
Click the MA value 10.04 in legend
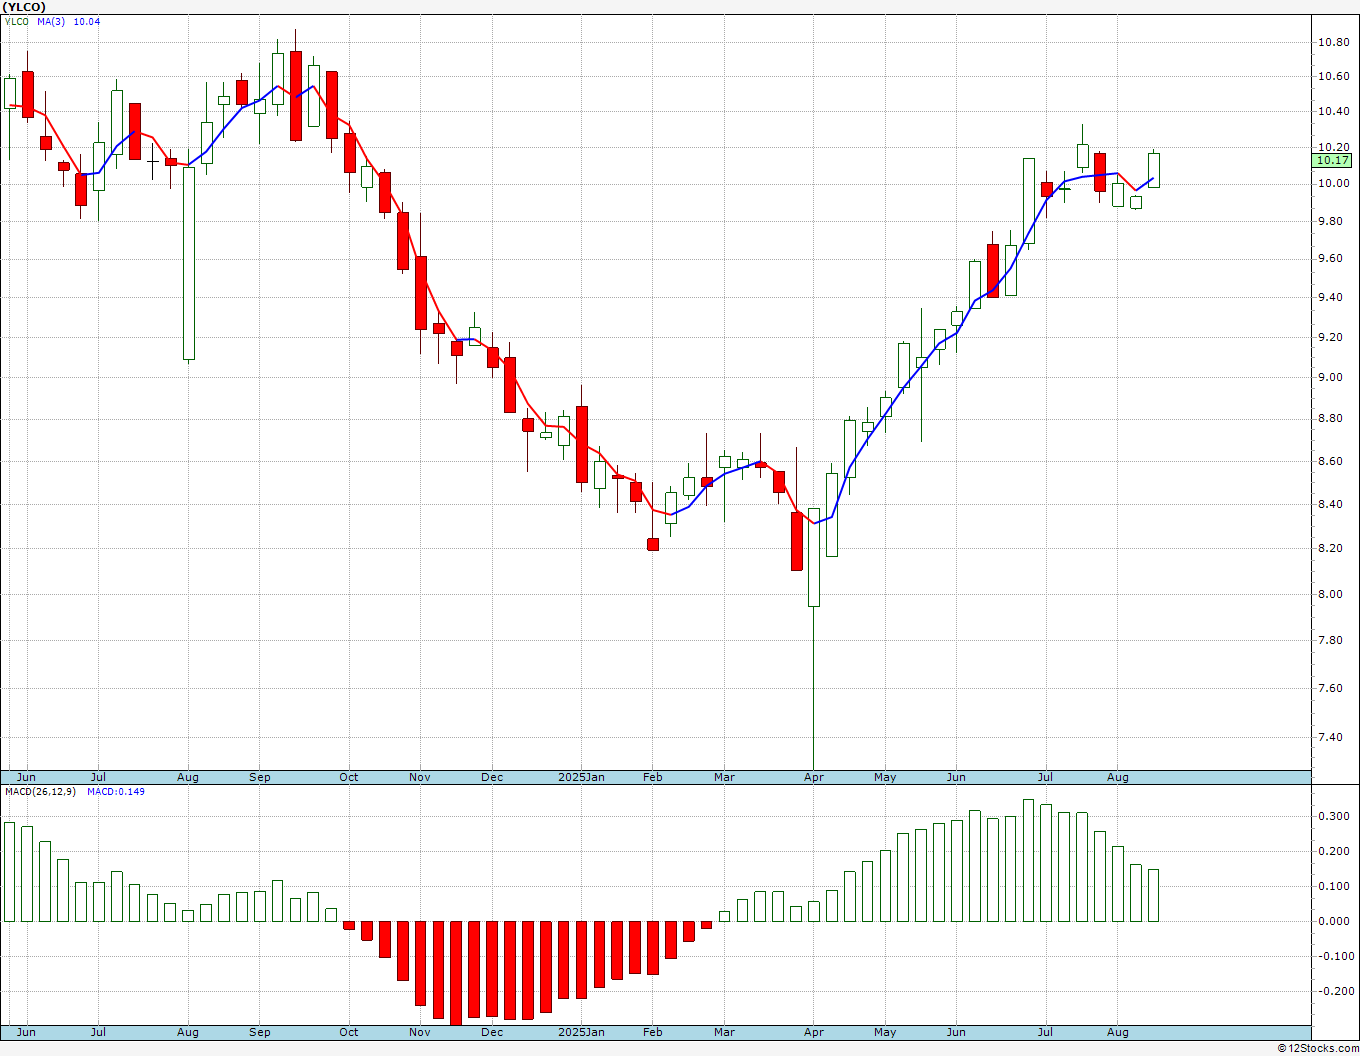click(87, 21)
